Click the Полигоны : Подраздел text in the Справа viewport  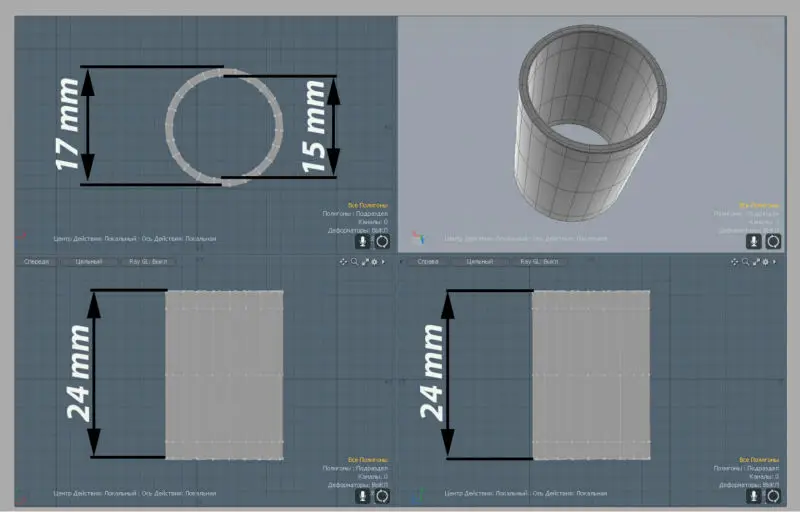point(746,468)
